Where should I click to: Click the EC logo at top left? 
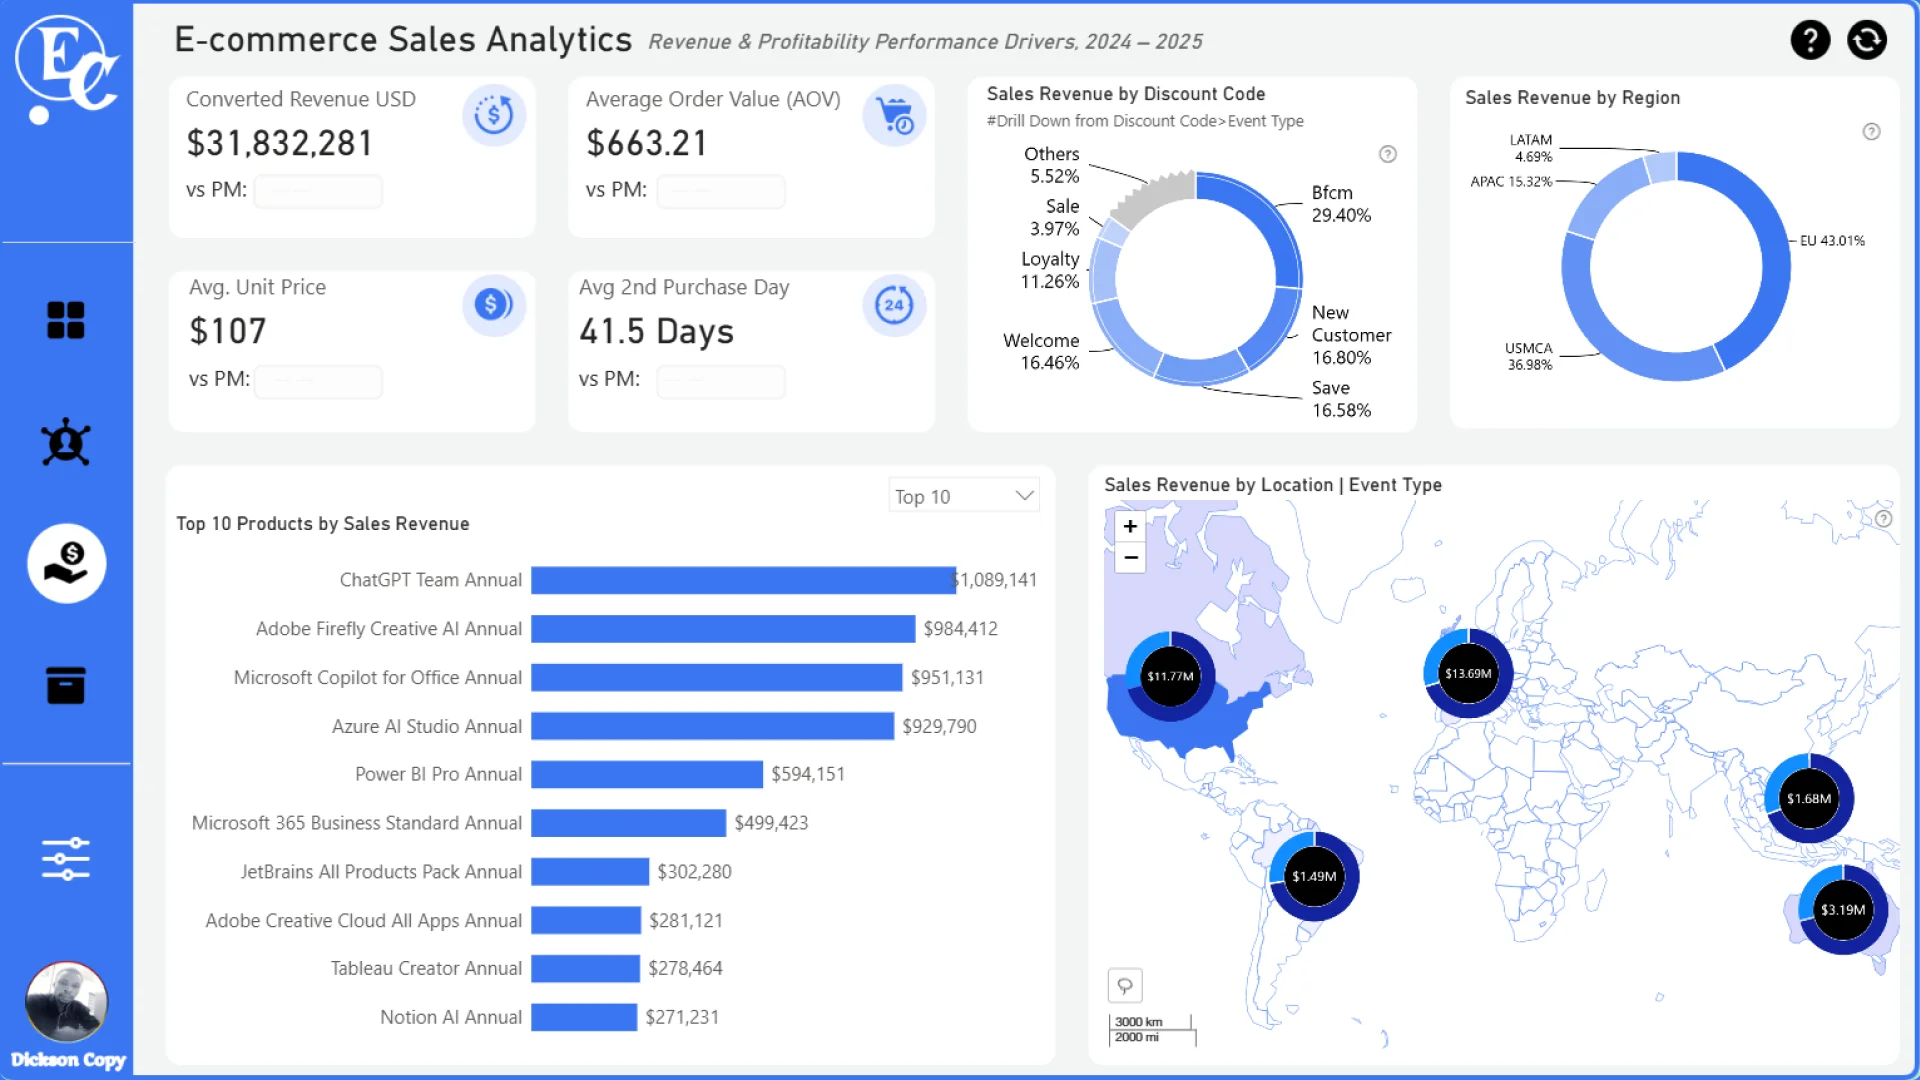(x=66, y=68)
